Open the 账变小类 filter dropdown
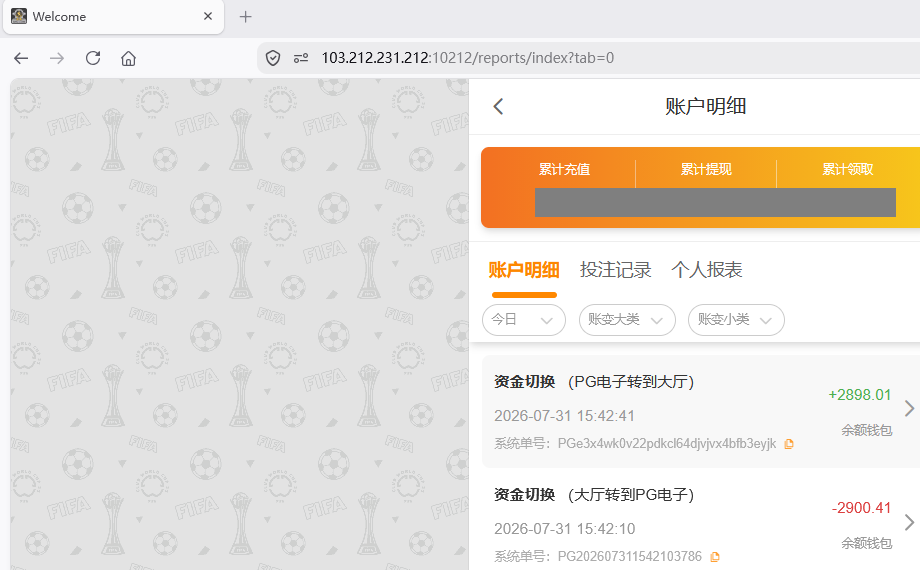 click(x=736, y=320)
